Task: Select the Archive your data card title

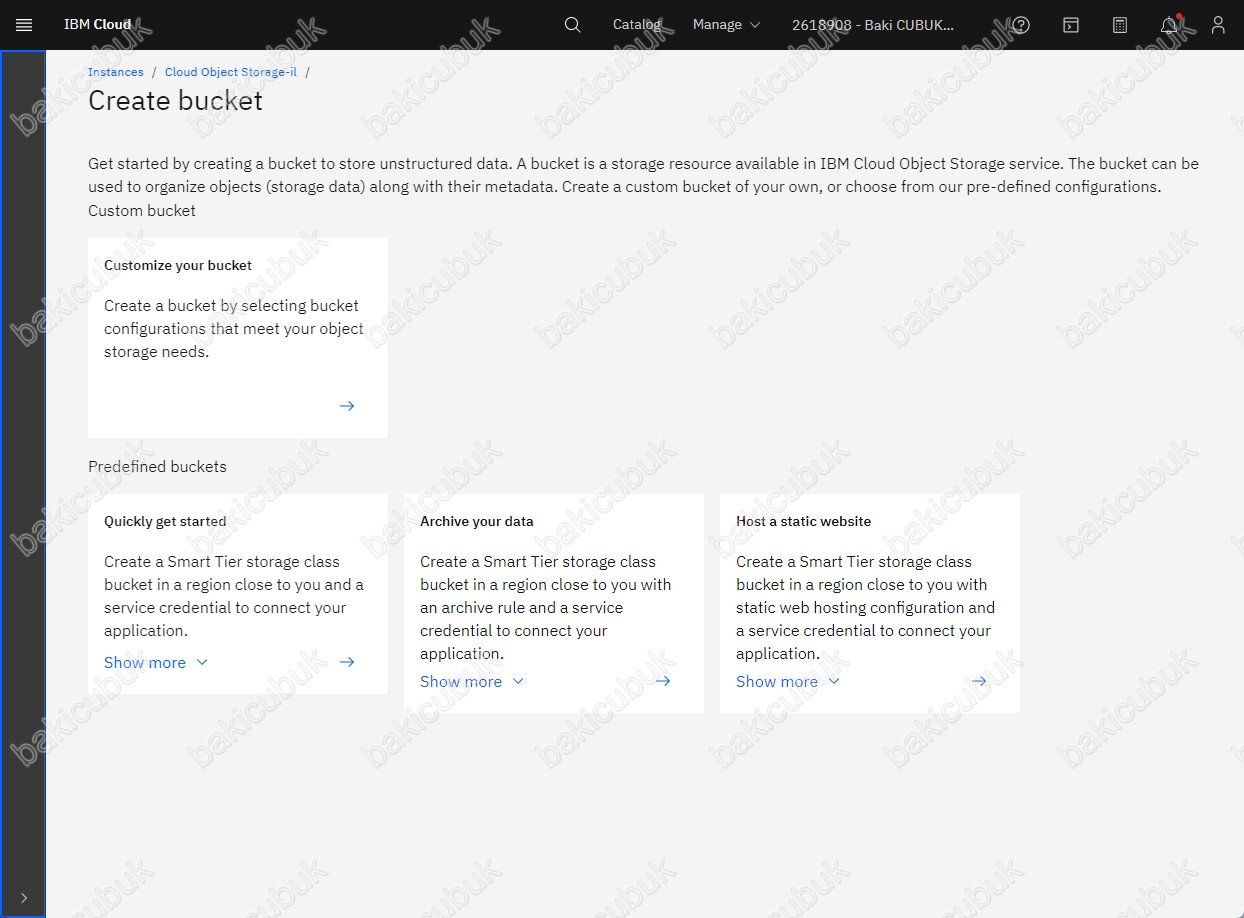Action: click(477, 521)
